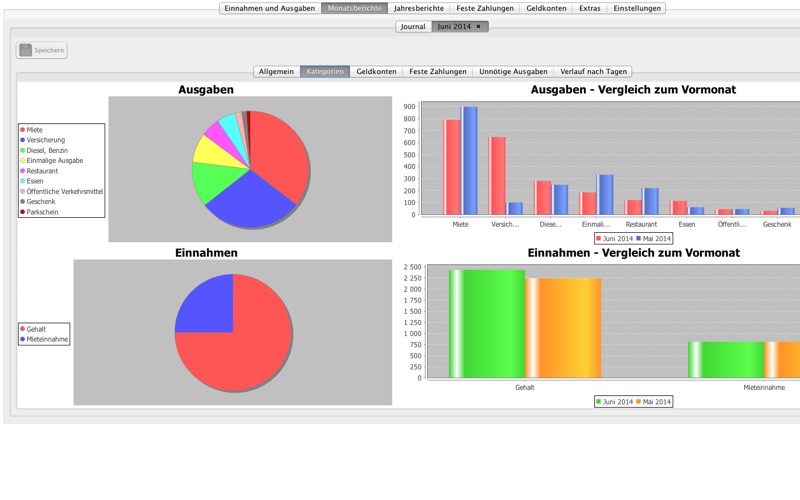Click the Gehalt legend entry in Einnahmen
This screenshot has height=500, width=800.
(33, 329)
